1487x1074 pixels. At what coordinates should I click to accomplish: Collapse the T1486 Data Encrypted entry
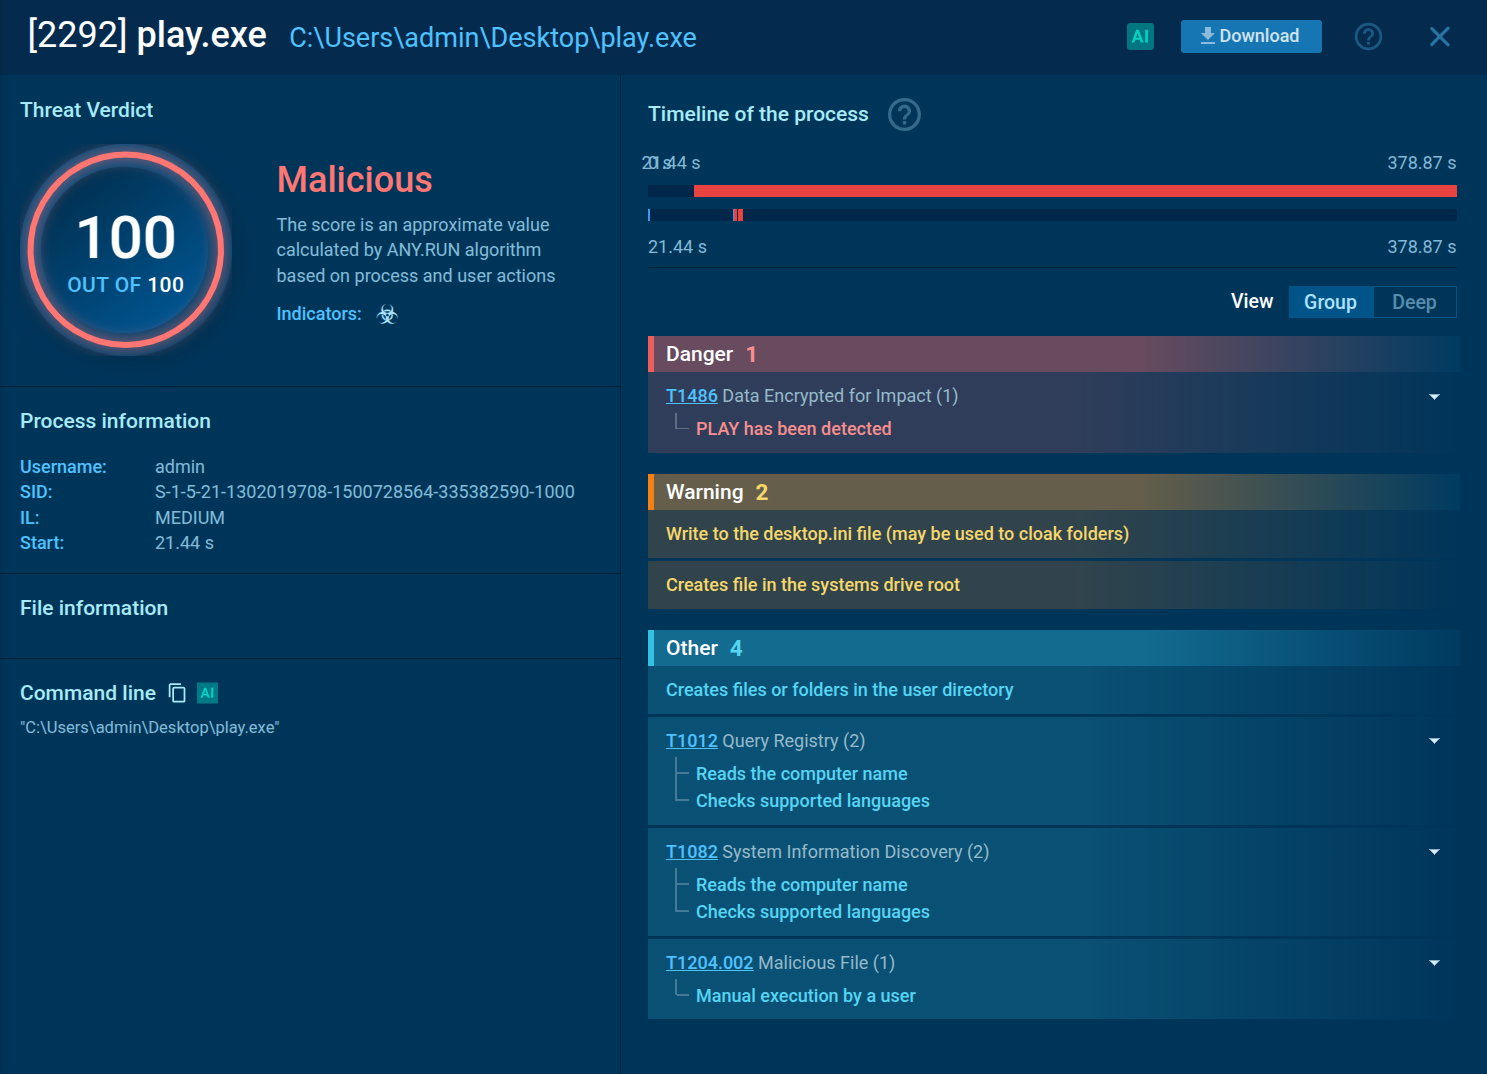(1434, 397)
